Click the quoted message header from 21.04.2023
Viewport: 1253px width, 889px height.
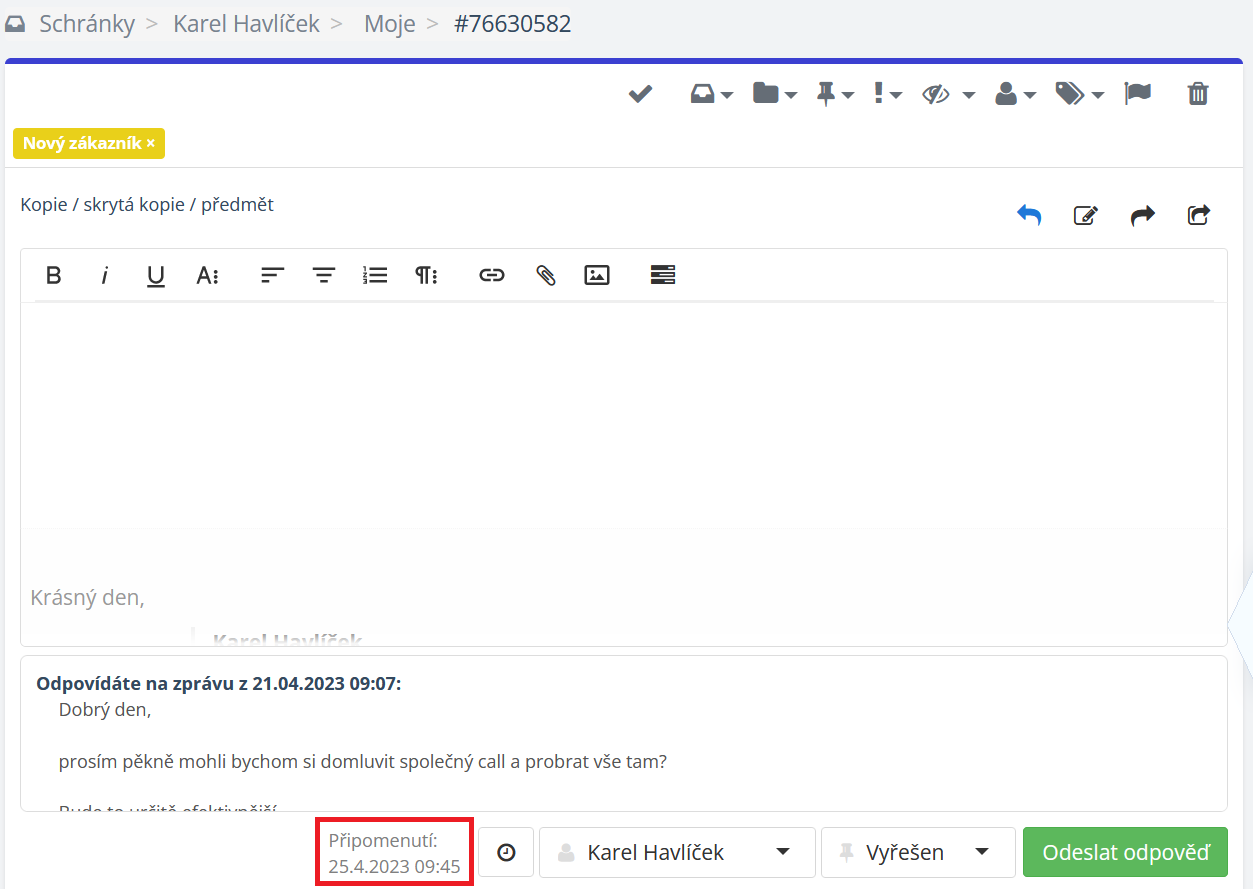click(218, 684)
